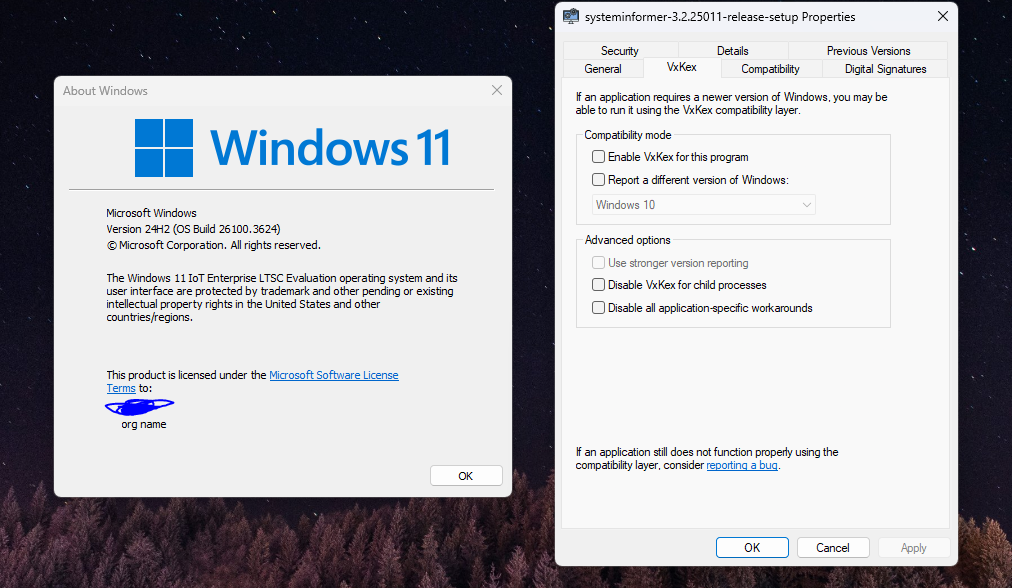The height and width of the screenshot is (588, 1012).
Task: Switch to the Security tab
Action: (620, 50)
